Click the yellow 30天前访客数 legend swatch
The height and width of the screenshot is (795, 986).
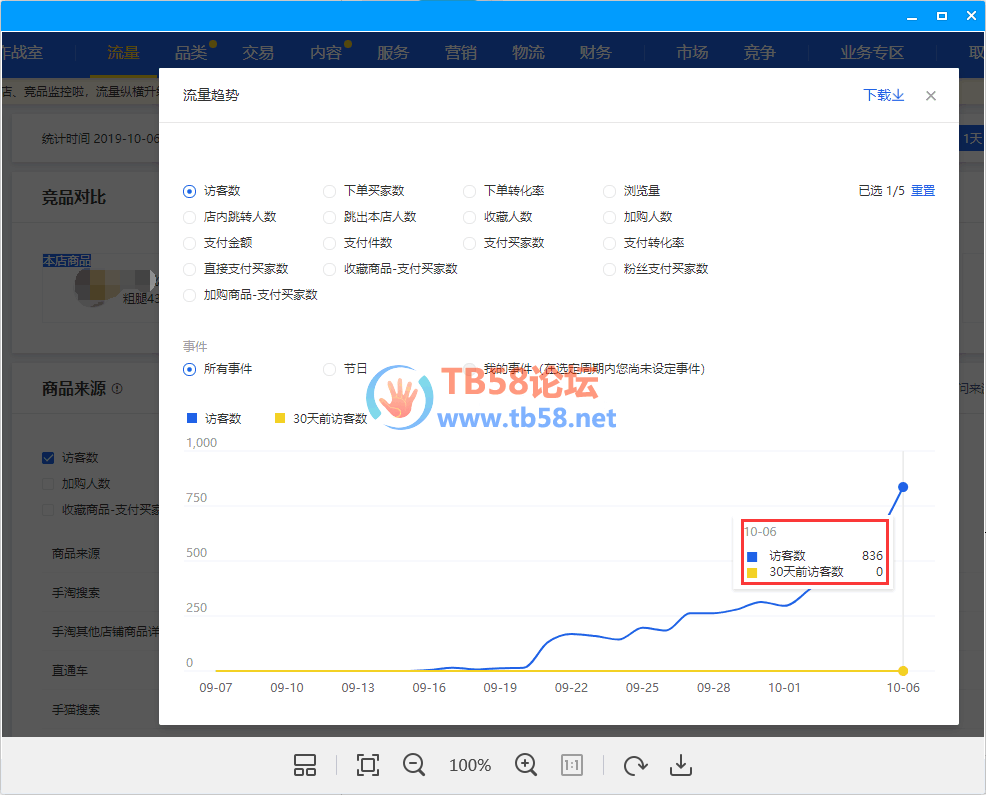coord(280,419)
